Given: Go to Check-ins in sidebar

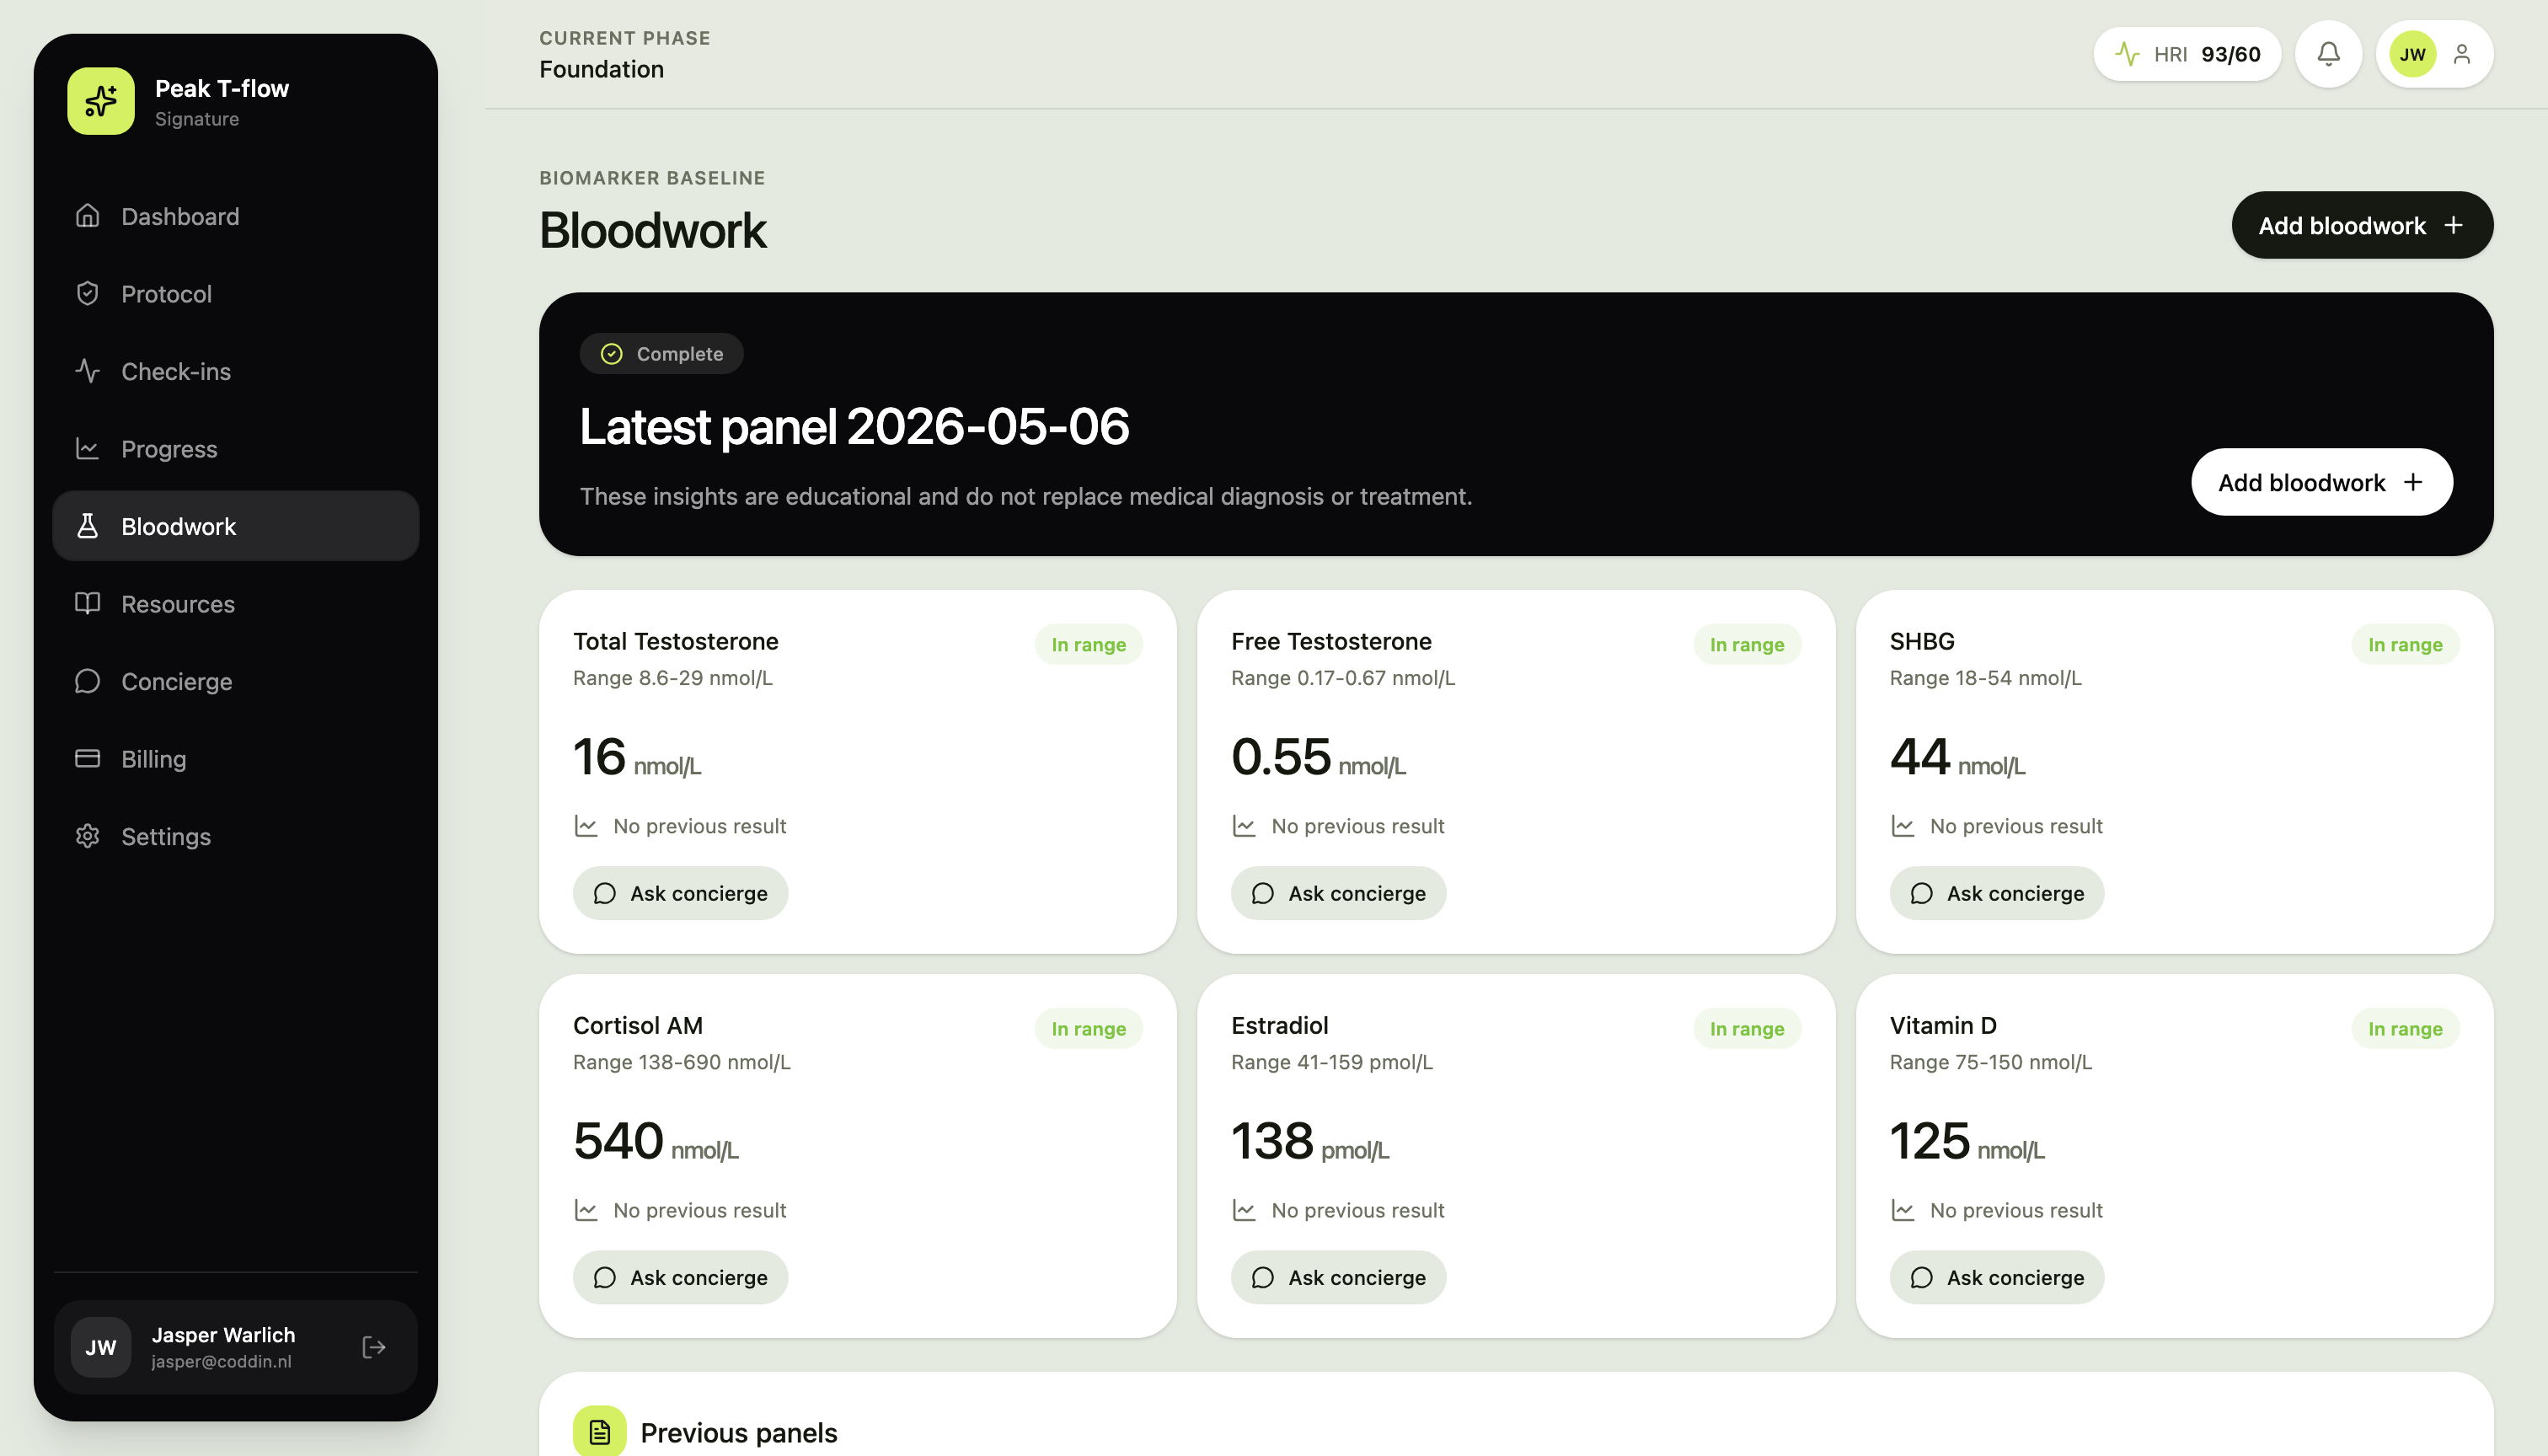Looking at the screenshot, I should coord(236,371).
